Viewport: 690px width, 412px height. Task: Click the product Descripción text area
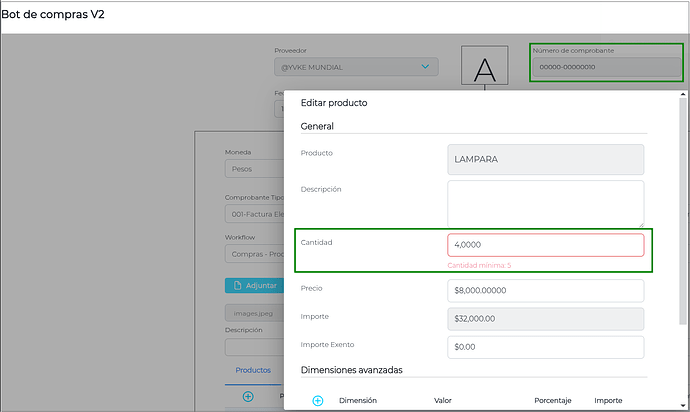(545, 203)
